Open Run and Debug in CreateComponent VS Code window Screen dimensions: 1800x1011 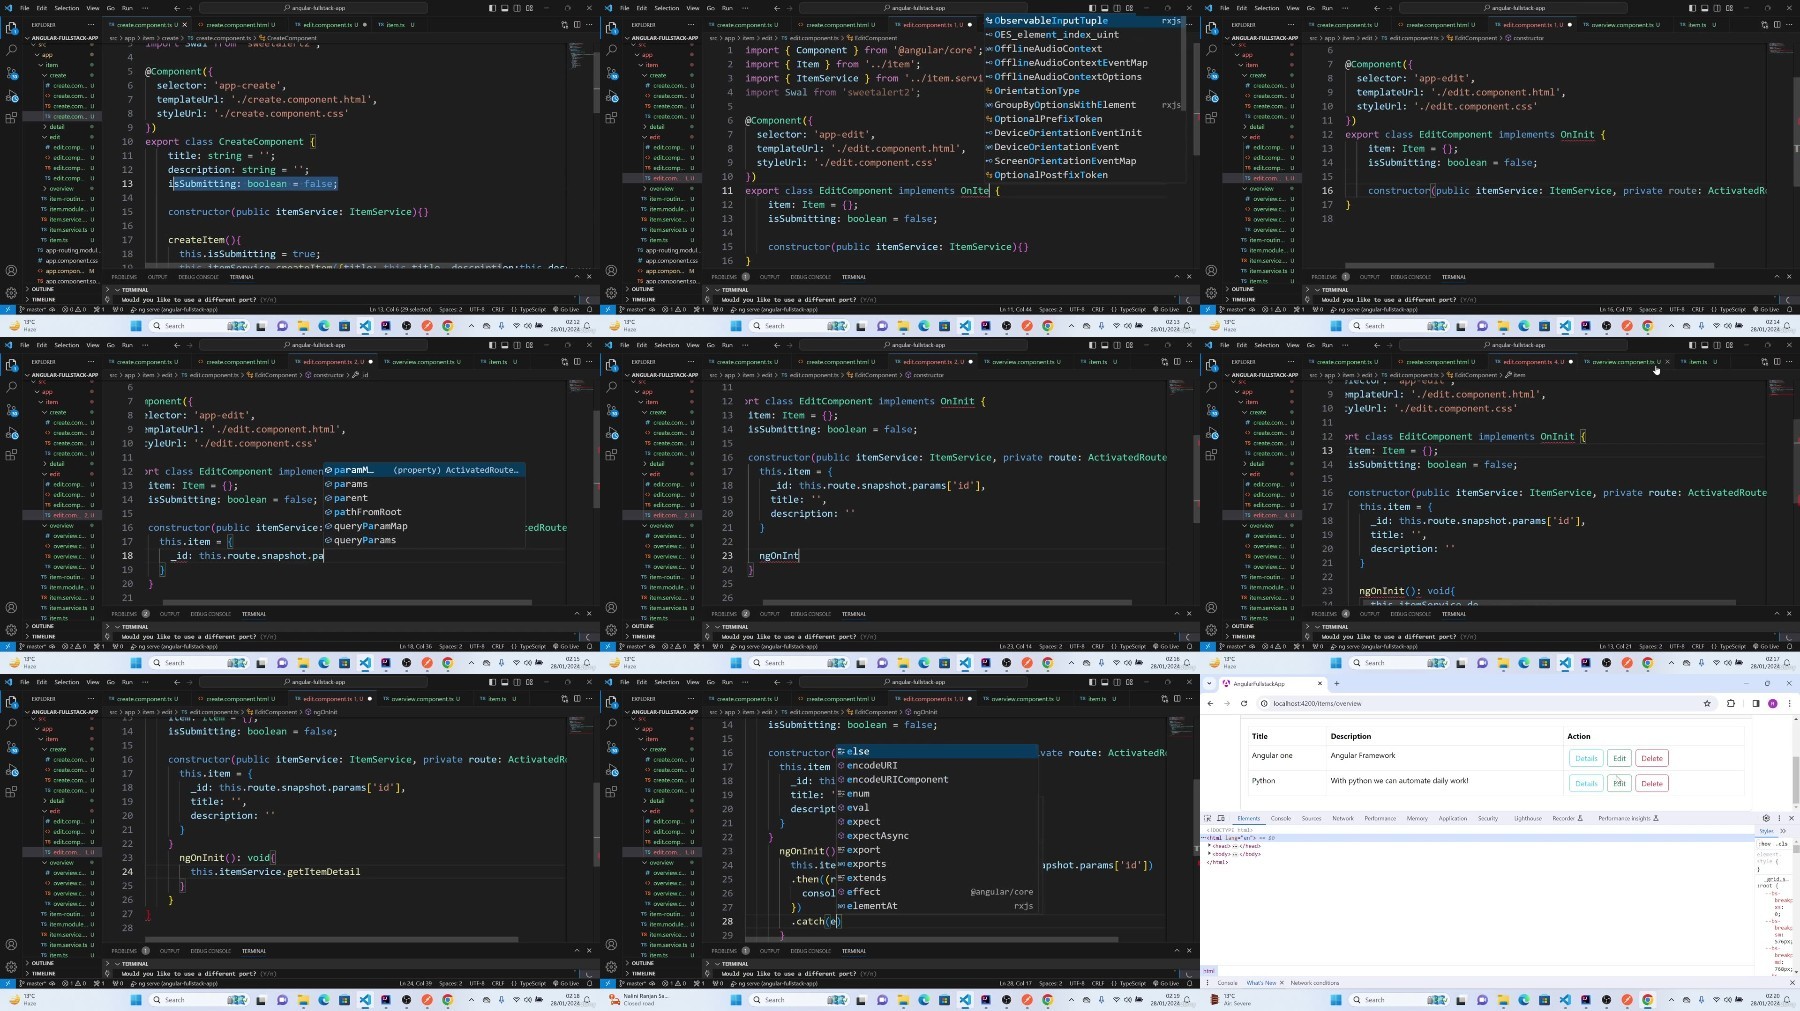pyautogui.click(x=12, y=96)
